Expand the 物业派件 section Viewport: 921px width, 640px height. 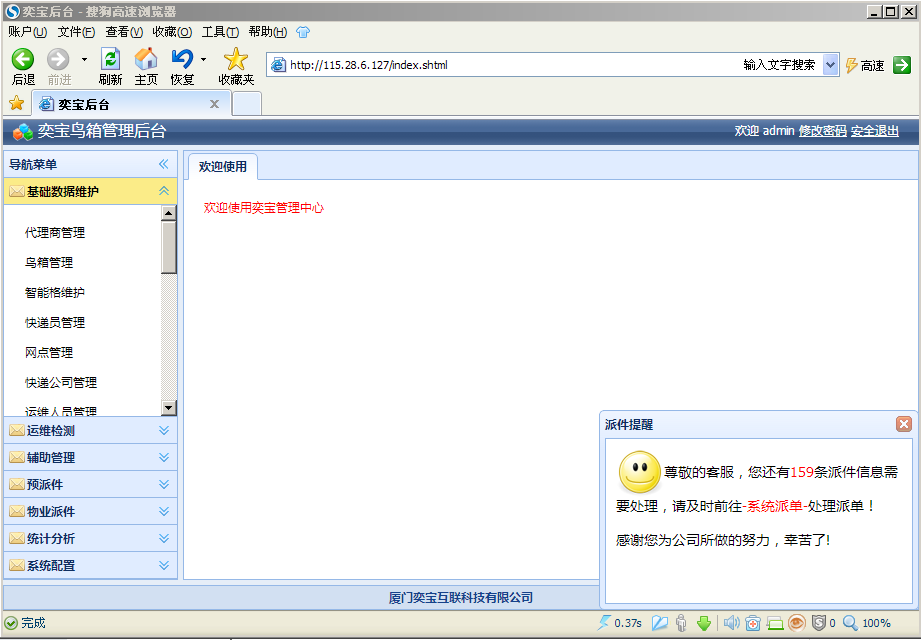click(x=164, y=511)
